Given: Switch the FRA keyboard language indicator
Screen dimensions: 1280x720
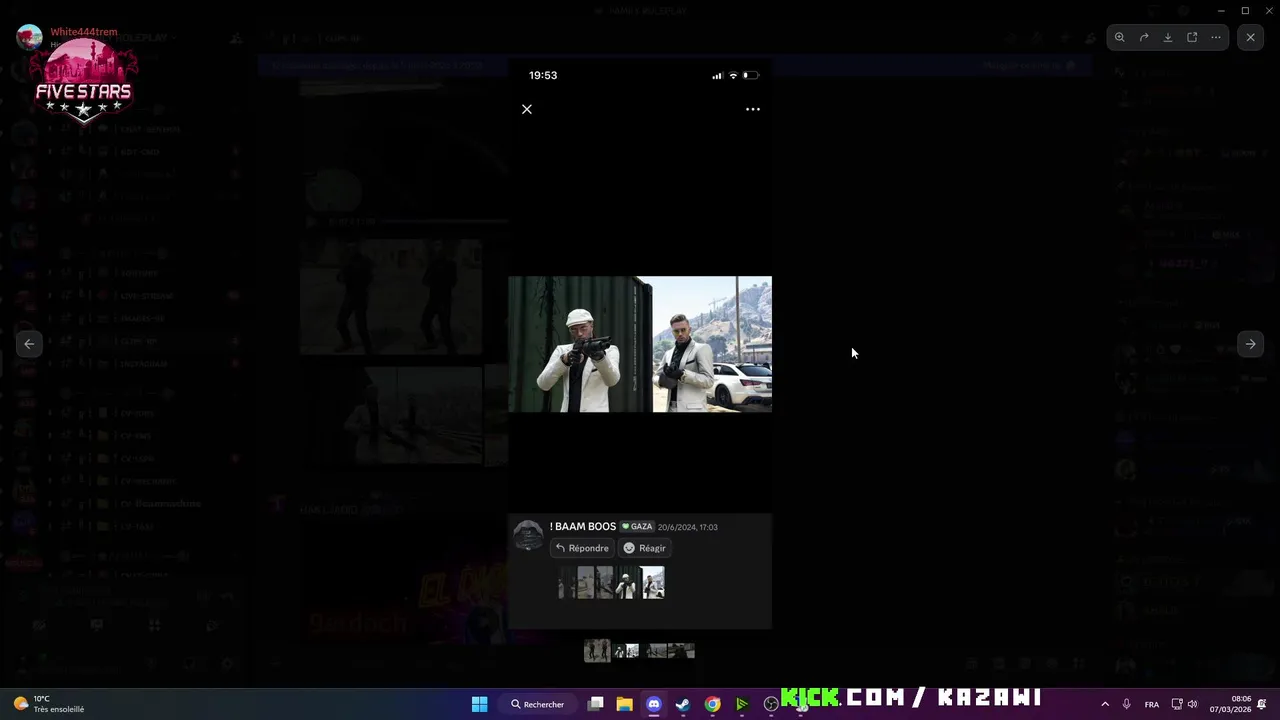Looking at the screenshot, I should point(1152,704).
